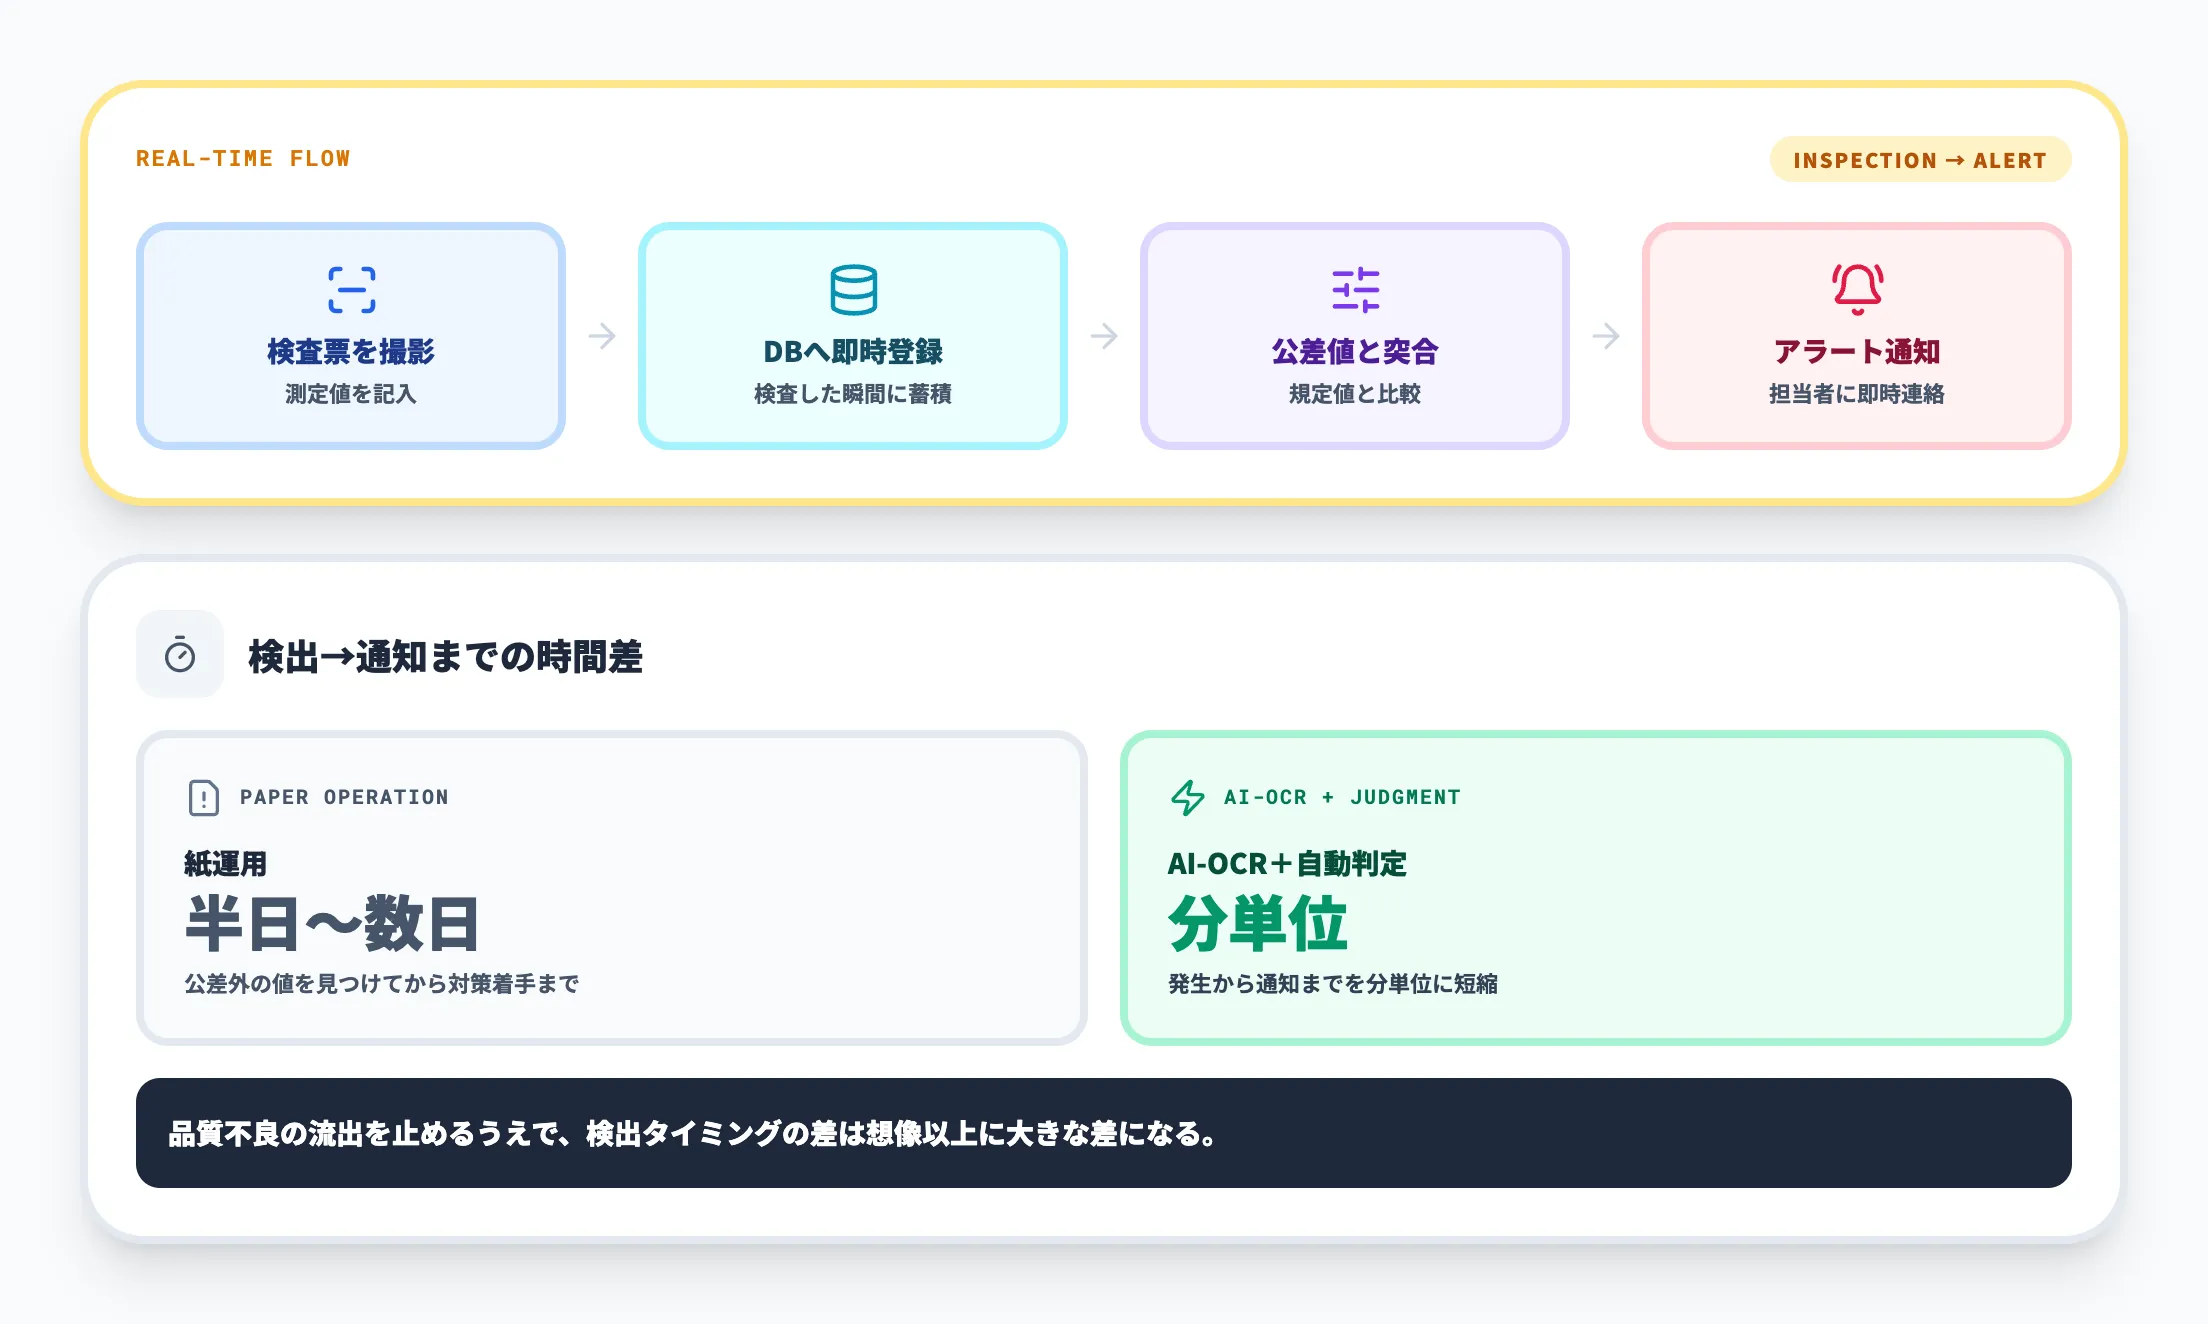Click the stopwatch icon beside 検出→通知までの時間差

pos(181,654)
